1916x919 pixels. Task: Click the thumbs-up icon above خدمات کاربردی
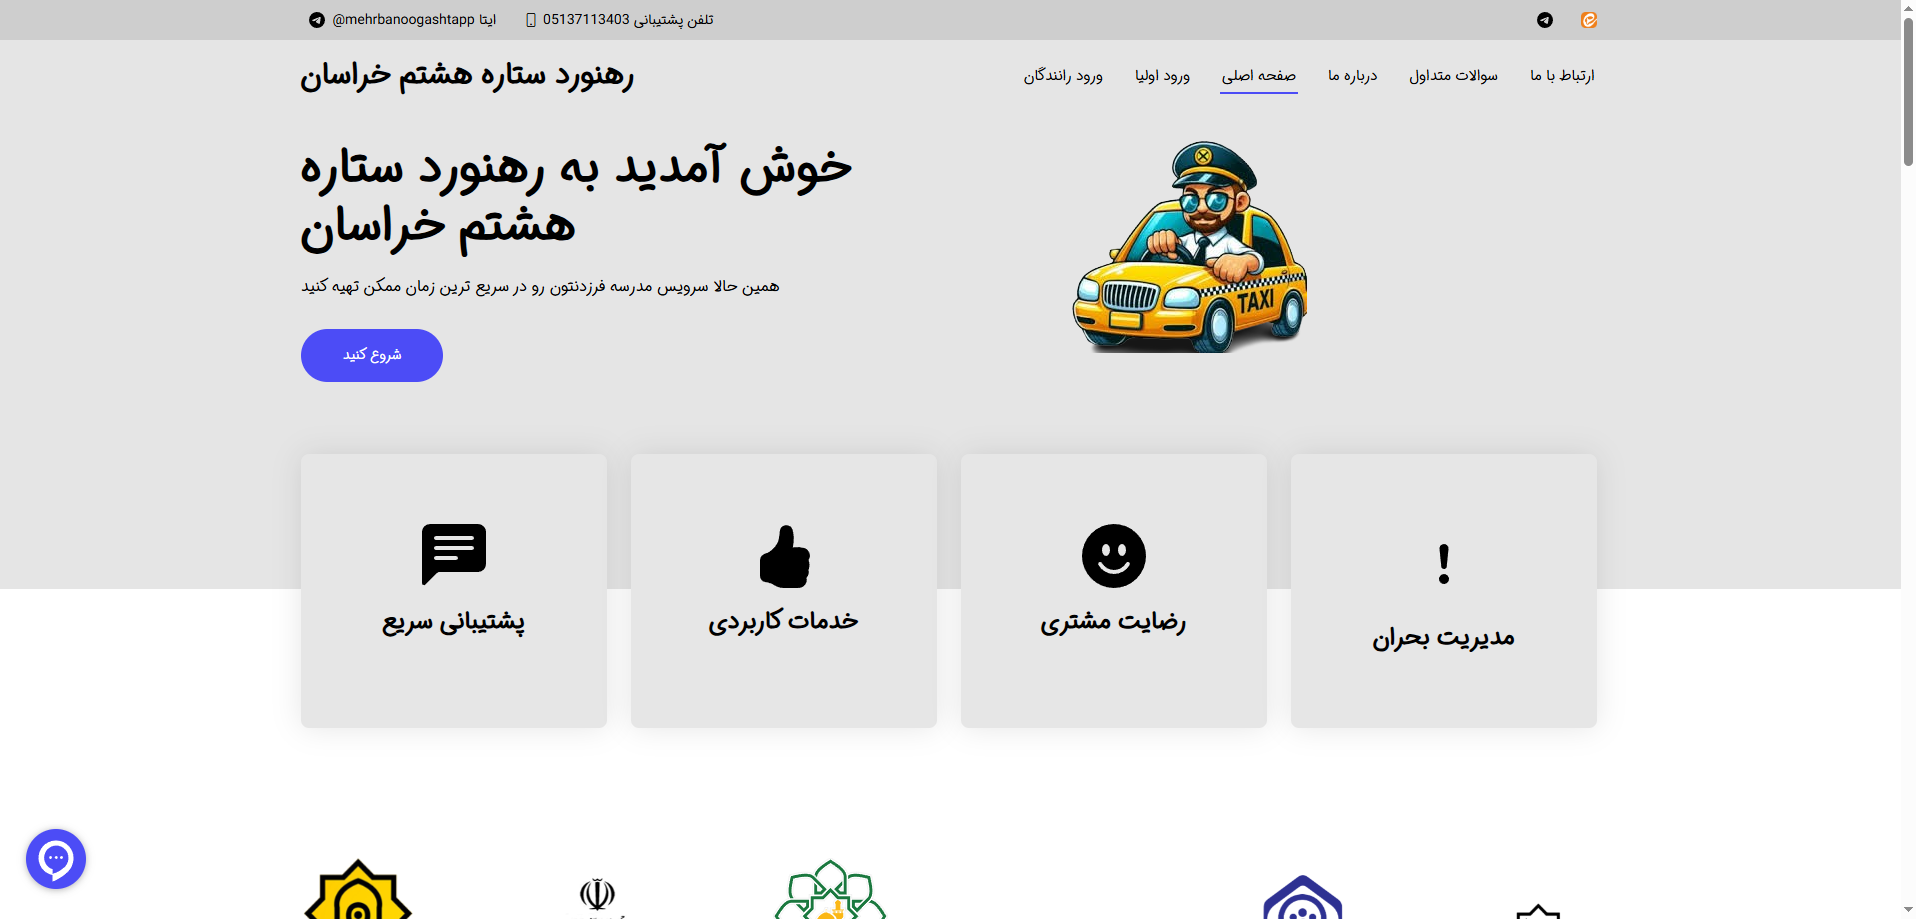(x=785, y=556)
